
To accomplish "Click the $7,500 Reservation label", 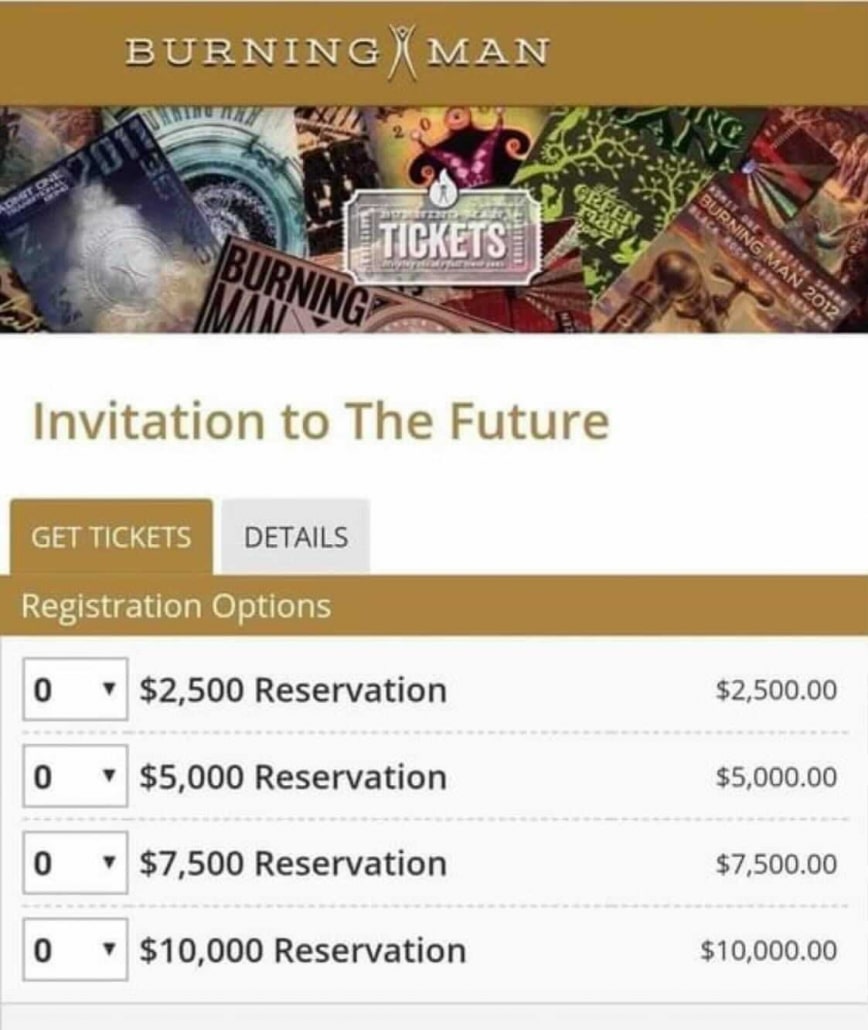I will [x=293, y=864].
